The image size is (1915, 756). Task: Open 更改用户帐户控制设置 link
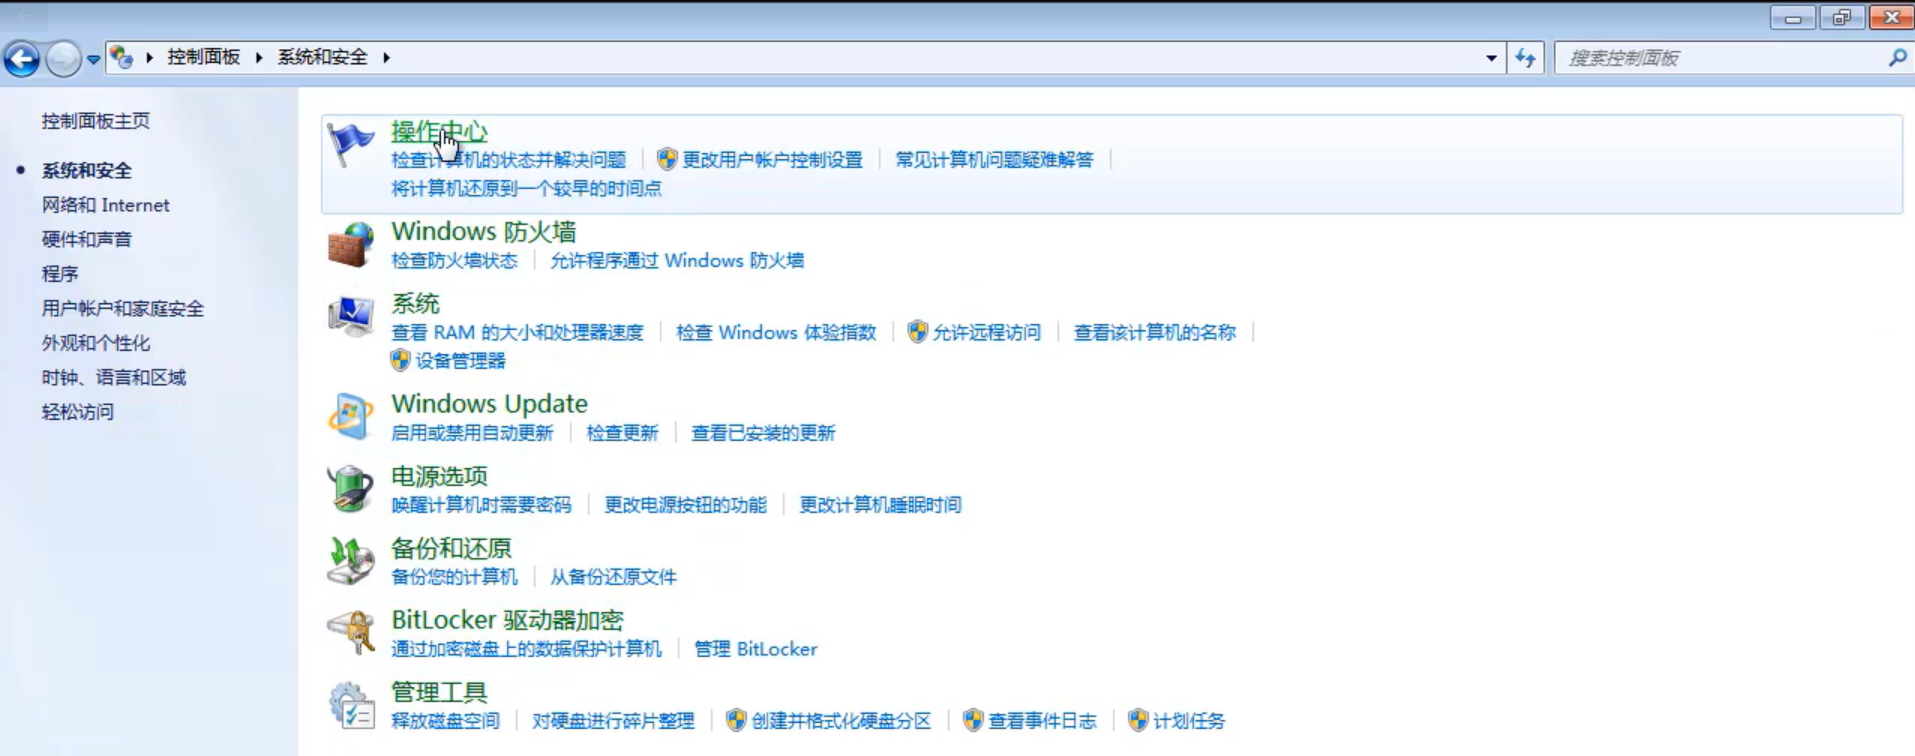point(772,160)
